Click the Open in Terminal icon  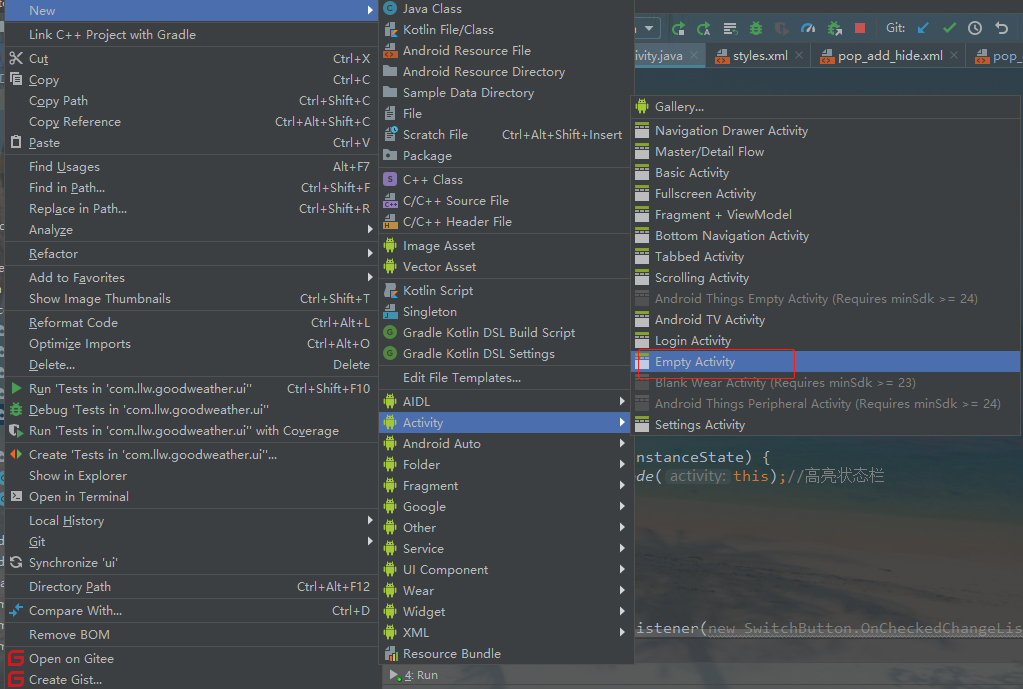(16, 497)
